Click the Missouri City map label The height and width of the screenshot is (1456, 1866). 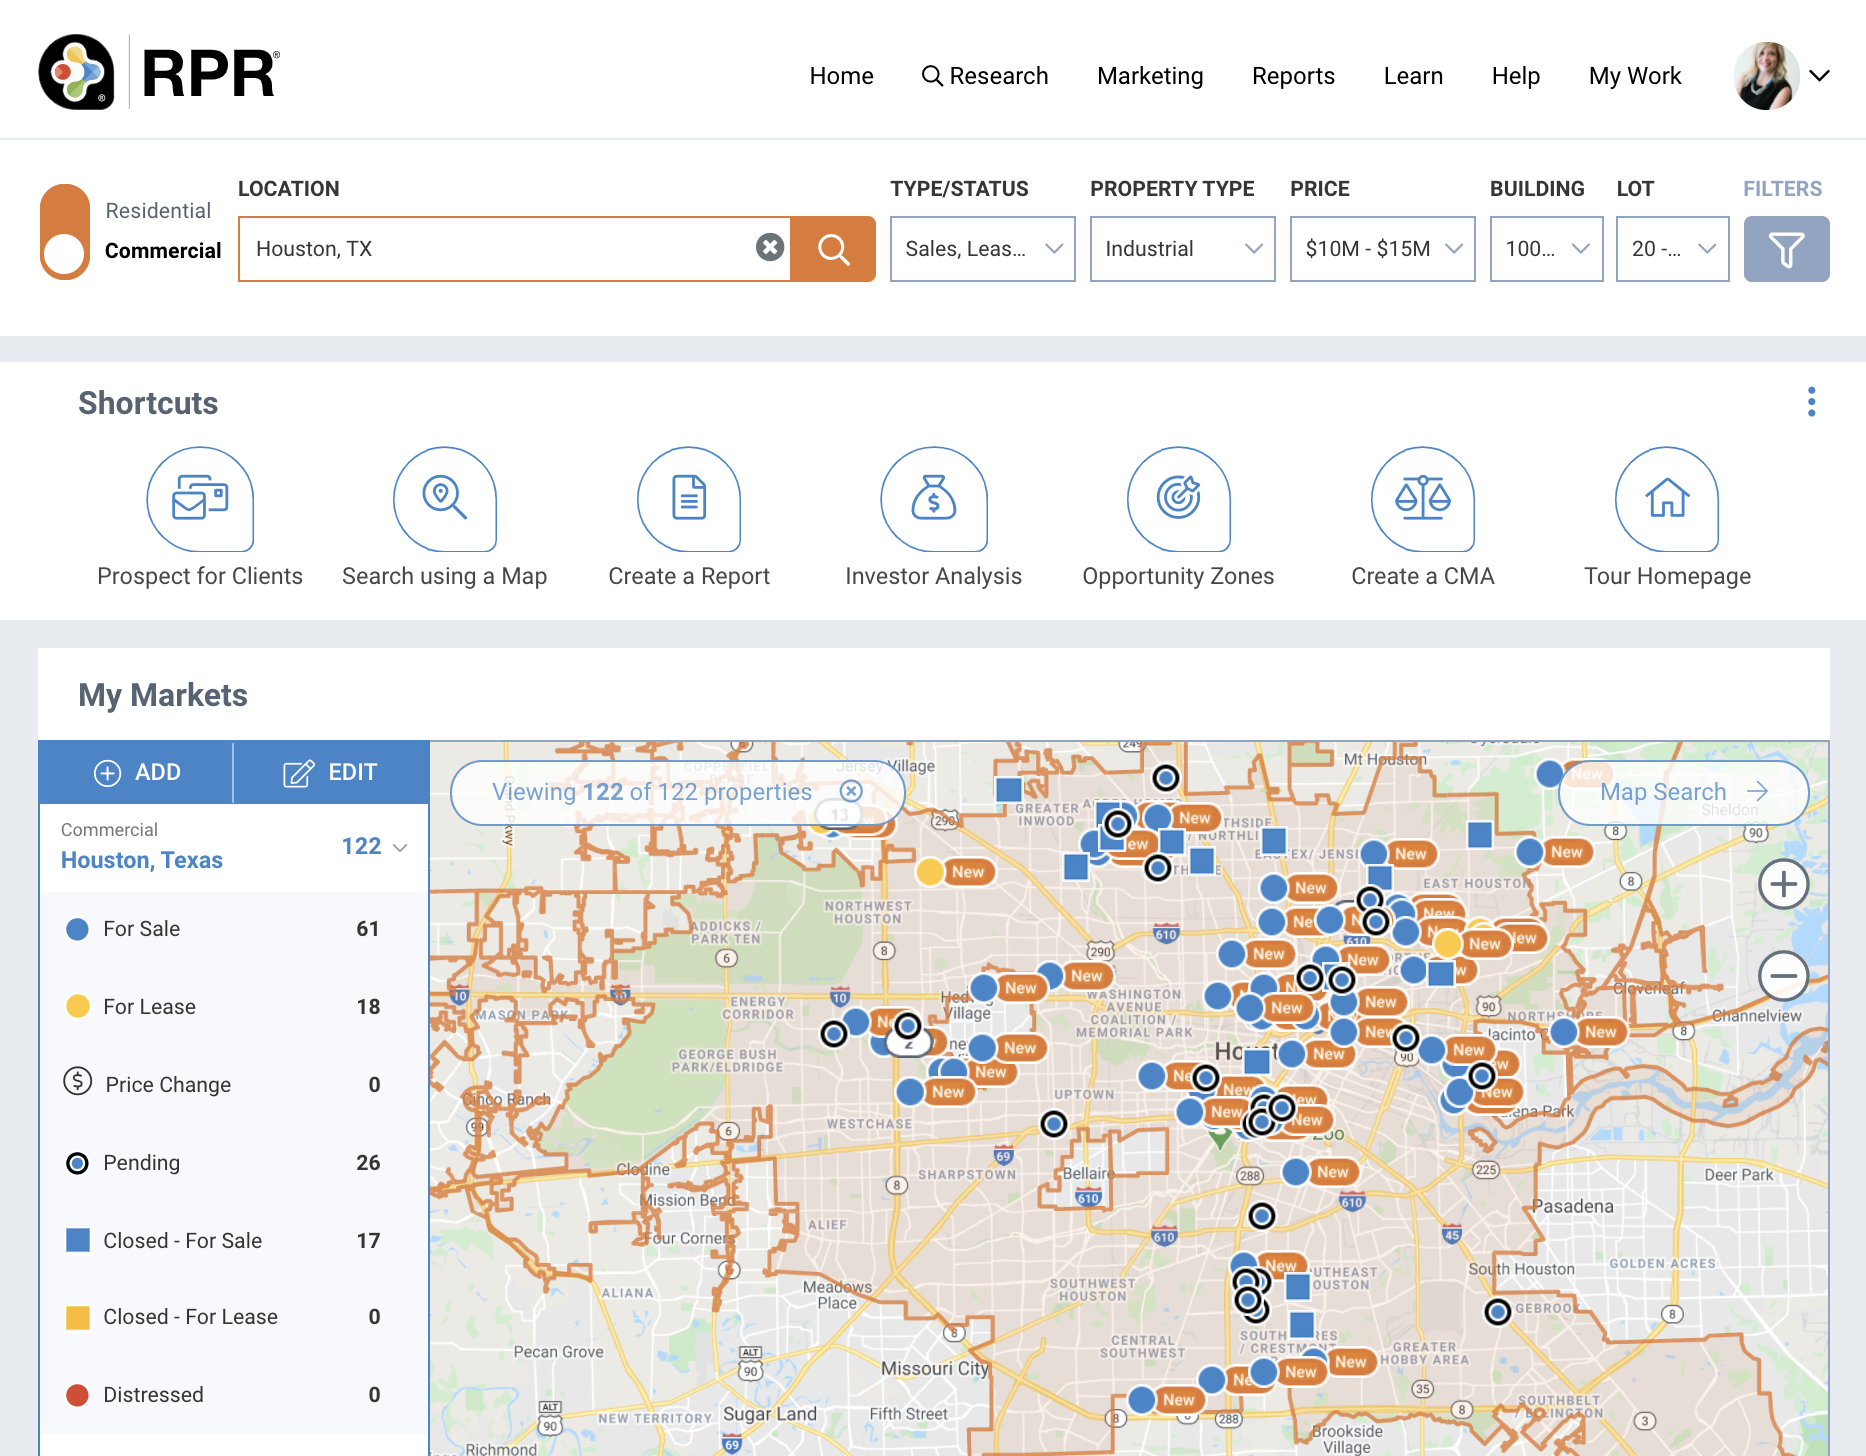pyautogui.click(x=934, y=1368)
